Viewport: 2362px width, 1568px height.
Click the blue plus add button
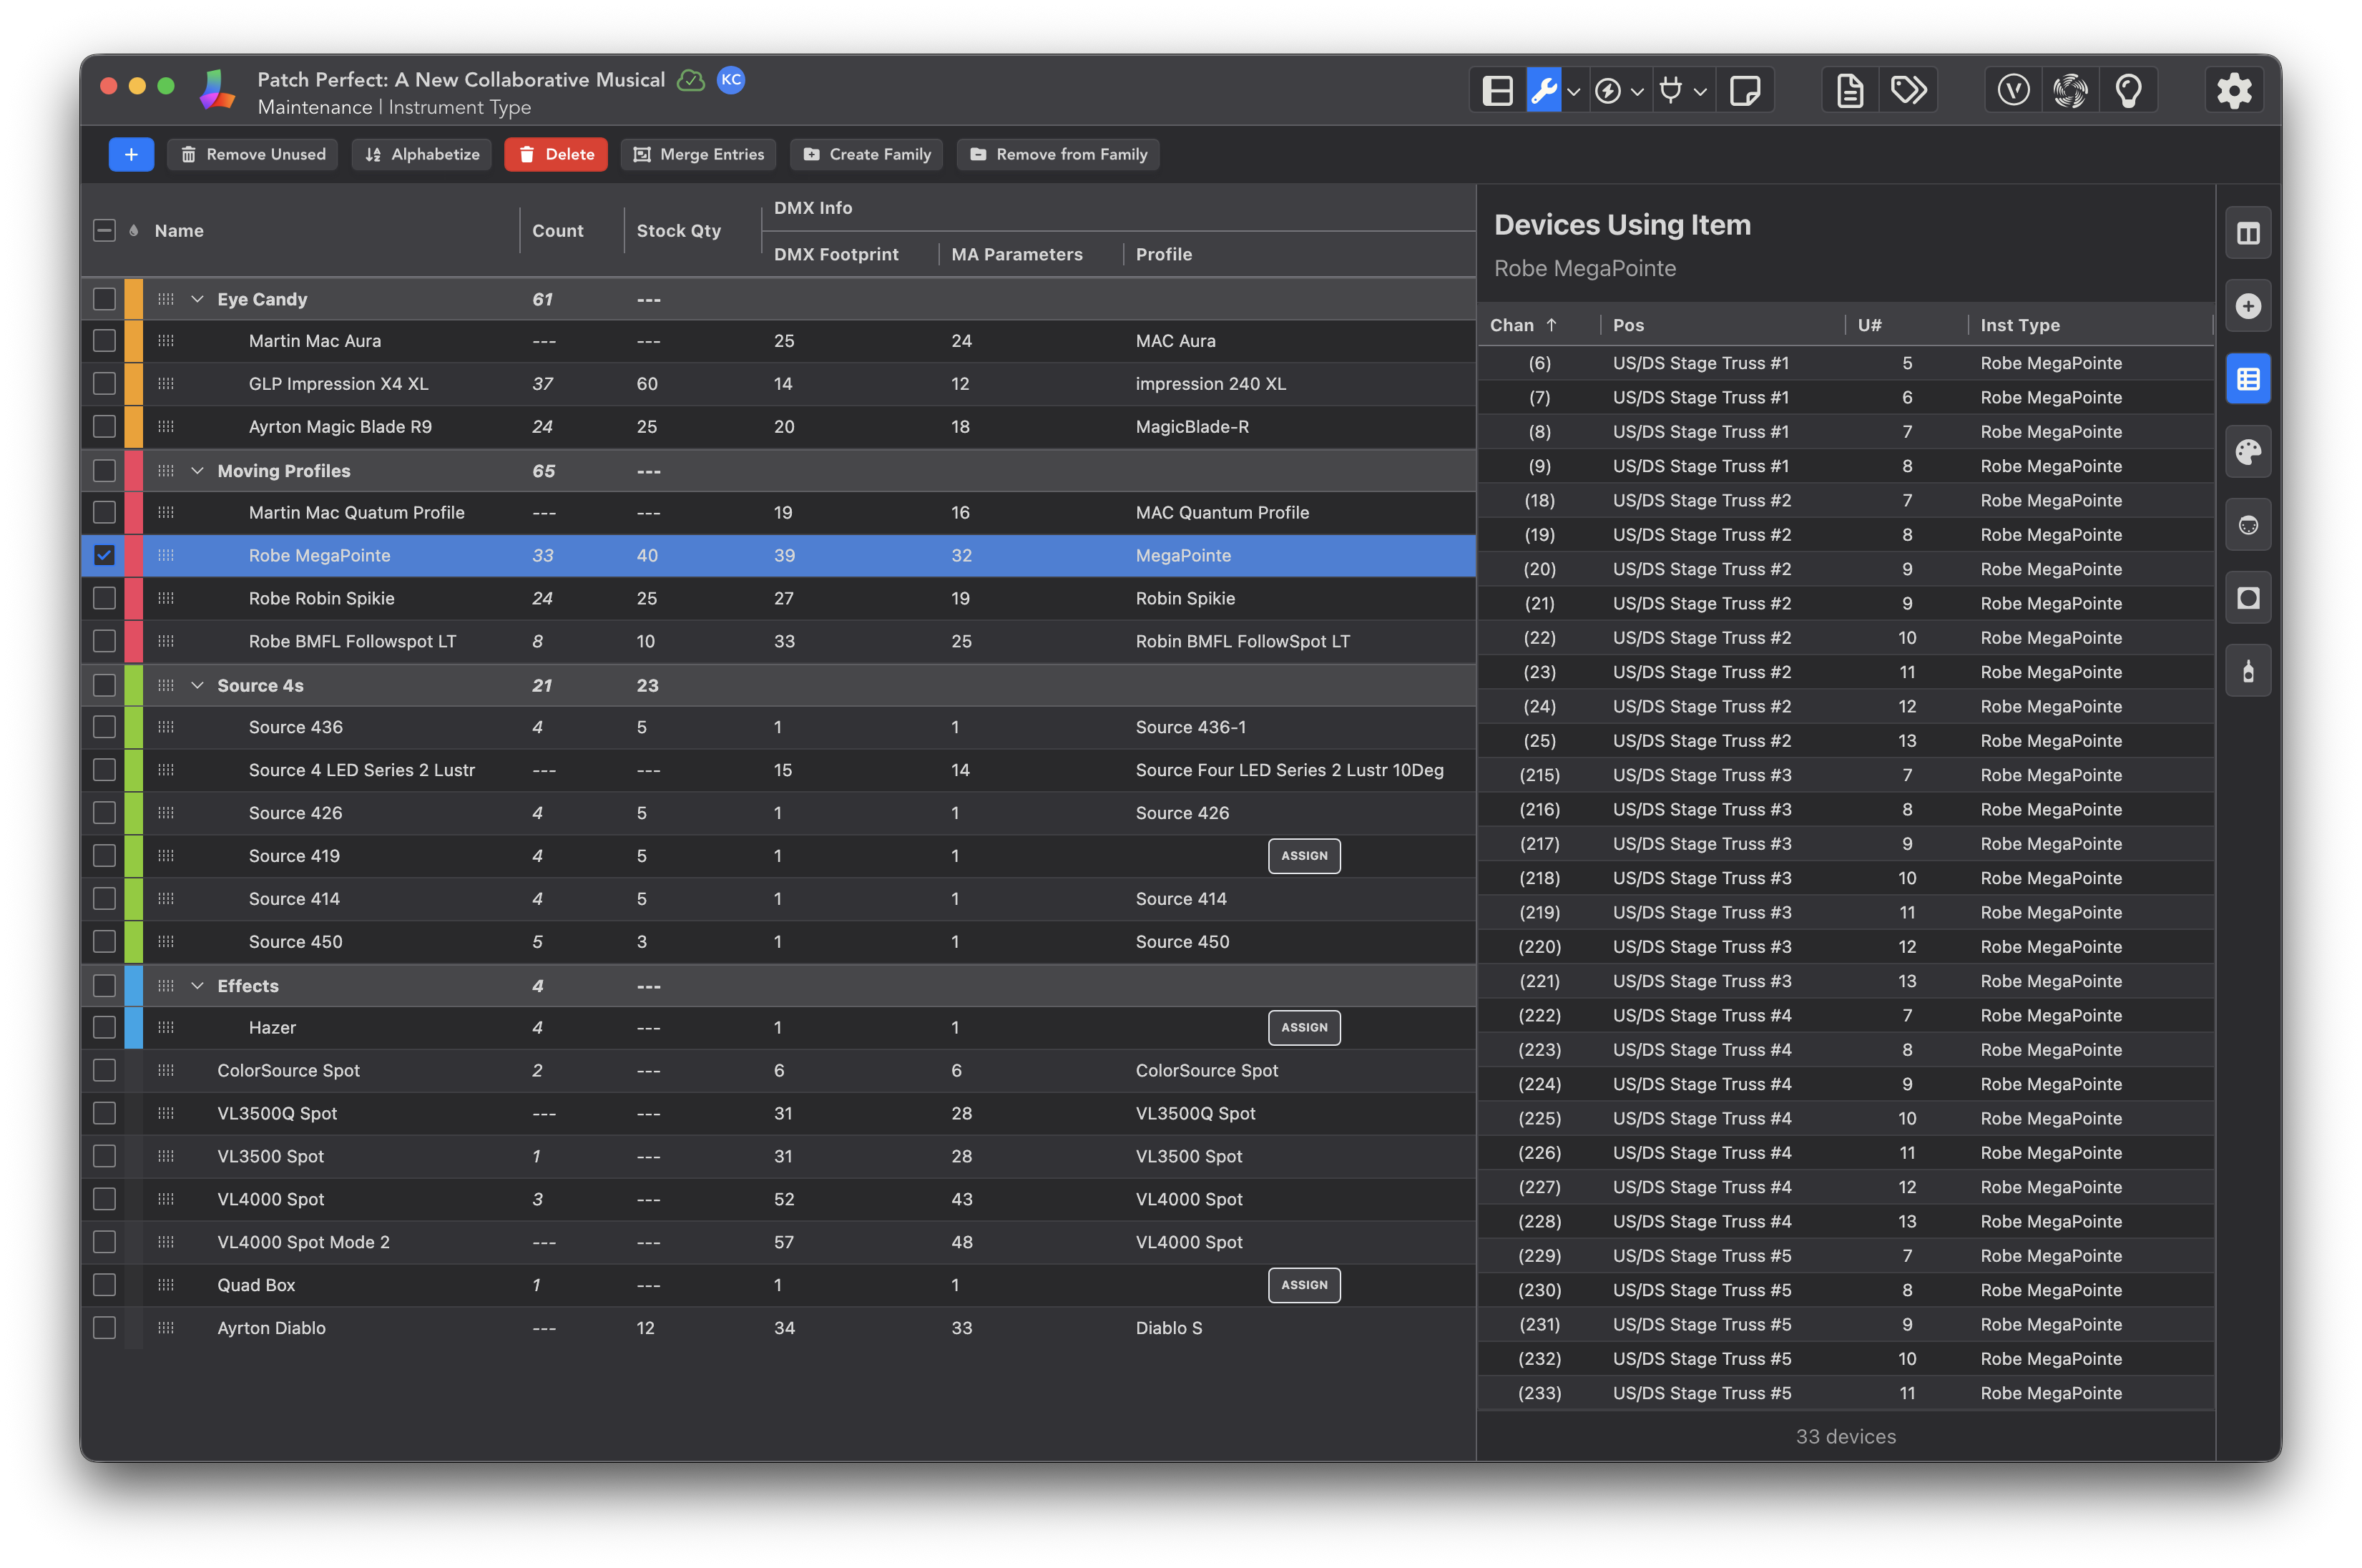(x=131, y=154)
